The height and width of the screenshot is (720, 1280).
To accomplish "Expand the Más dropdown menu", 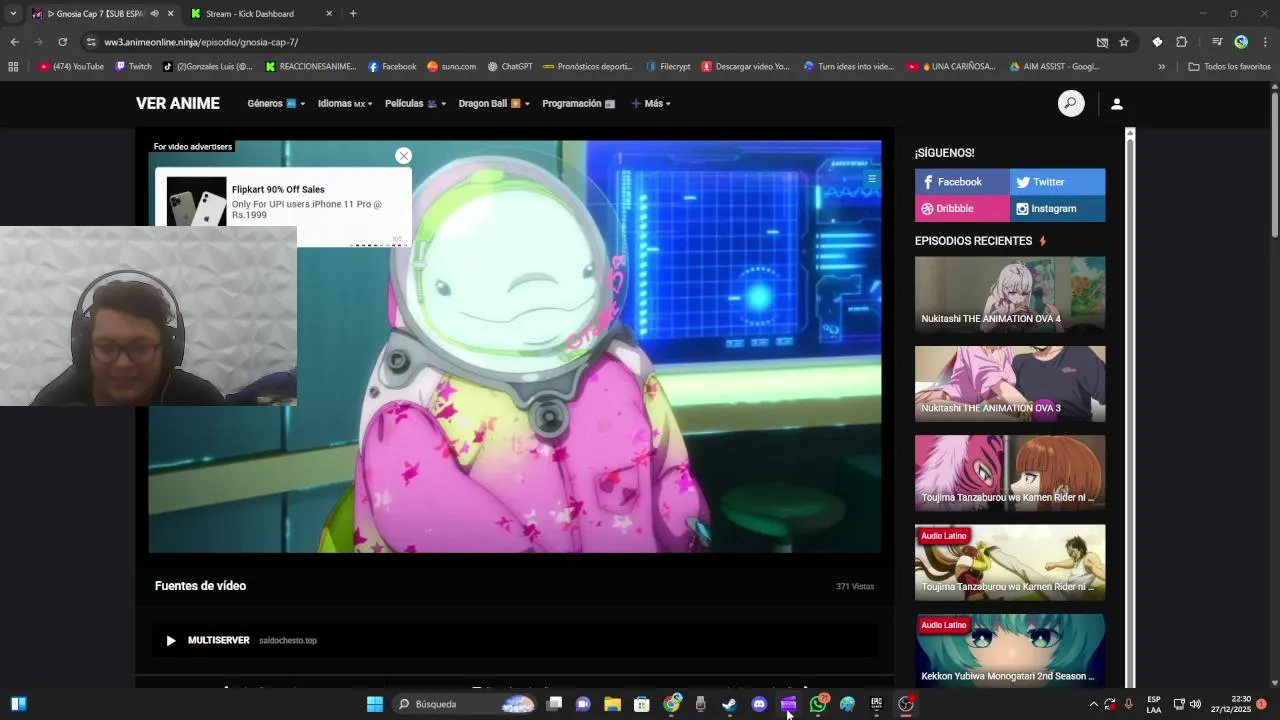I will tap(651, 104).
